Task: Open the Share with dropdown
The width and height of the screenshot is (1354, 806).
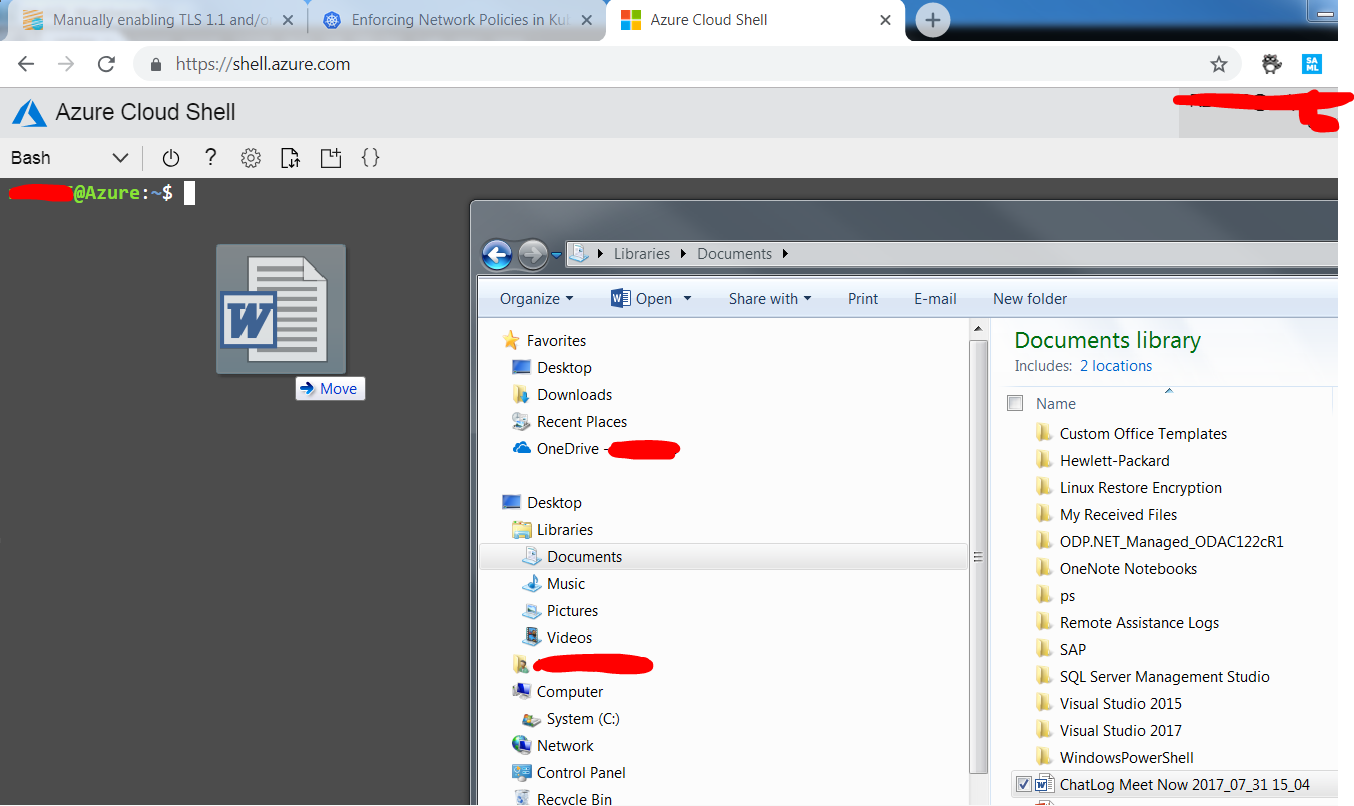Action: 770,298
